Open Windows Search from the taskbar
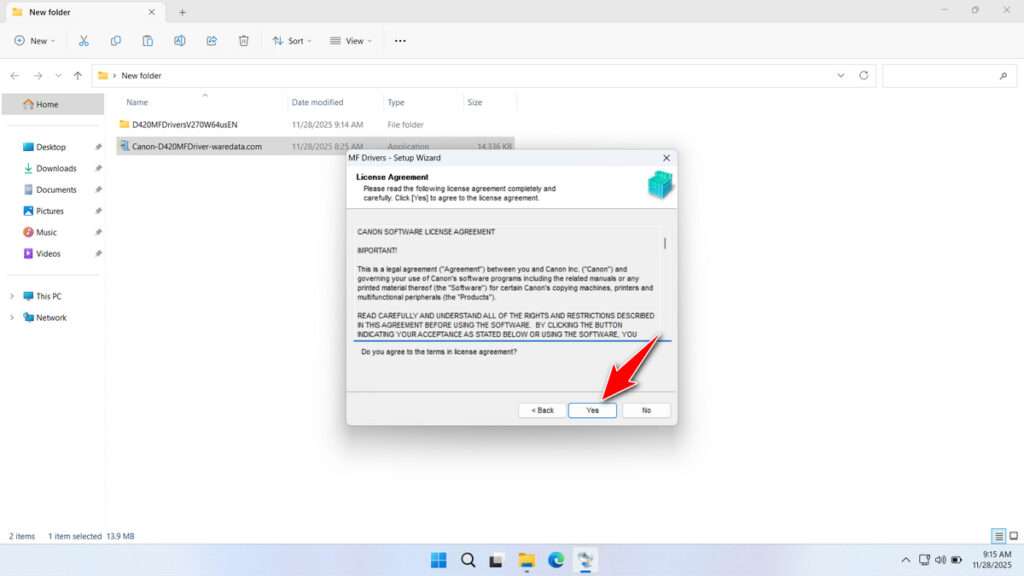Screen dimensions: 1024x576 tap(468, 560)
